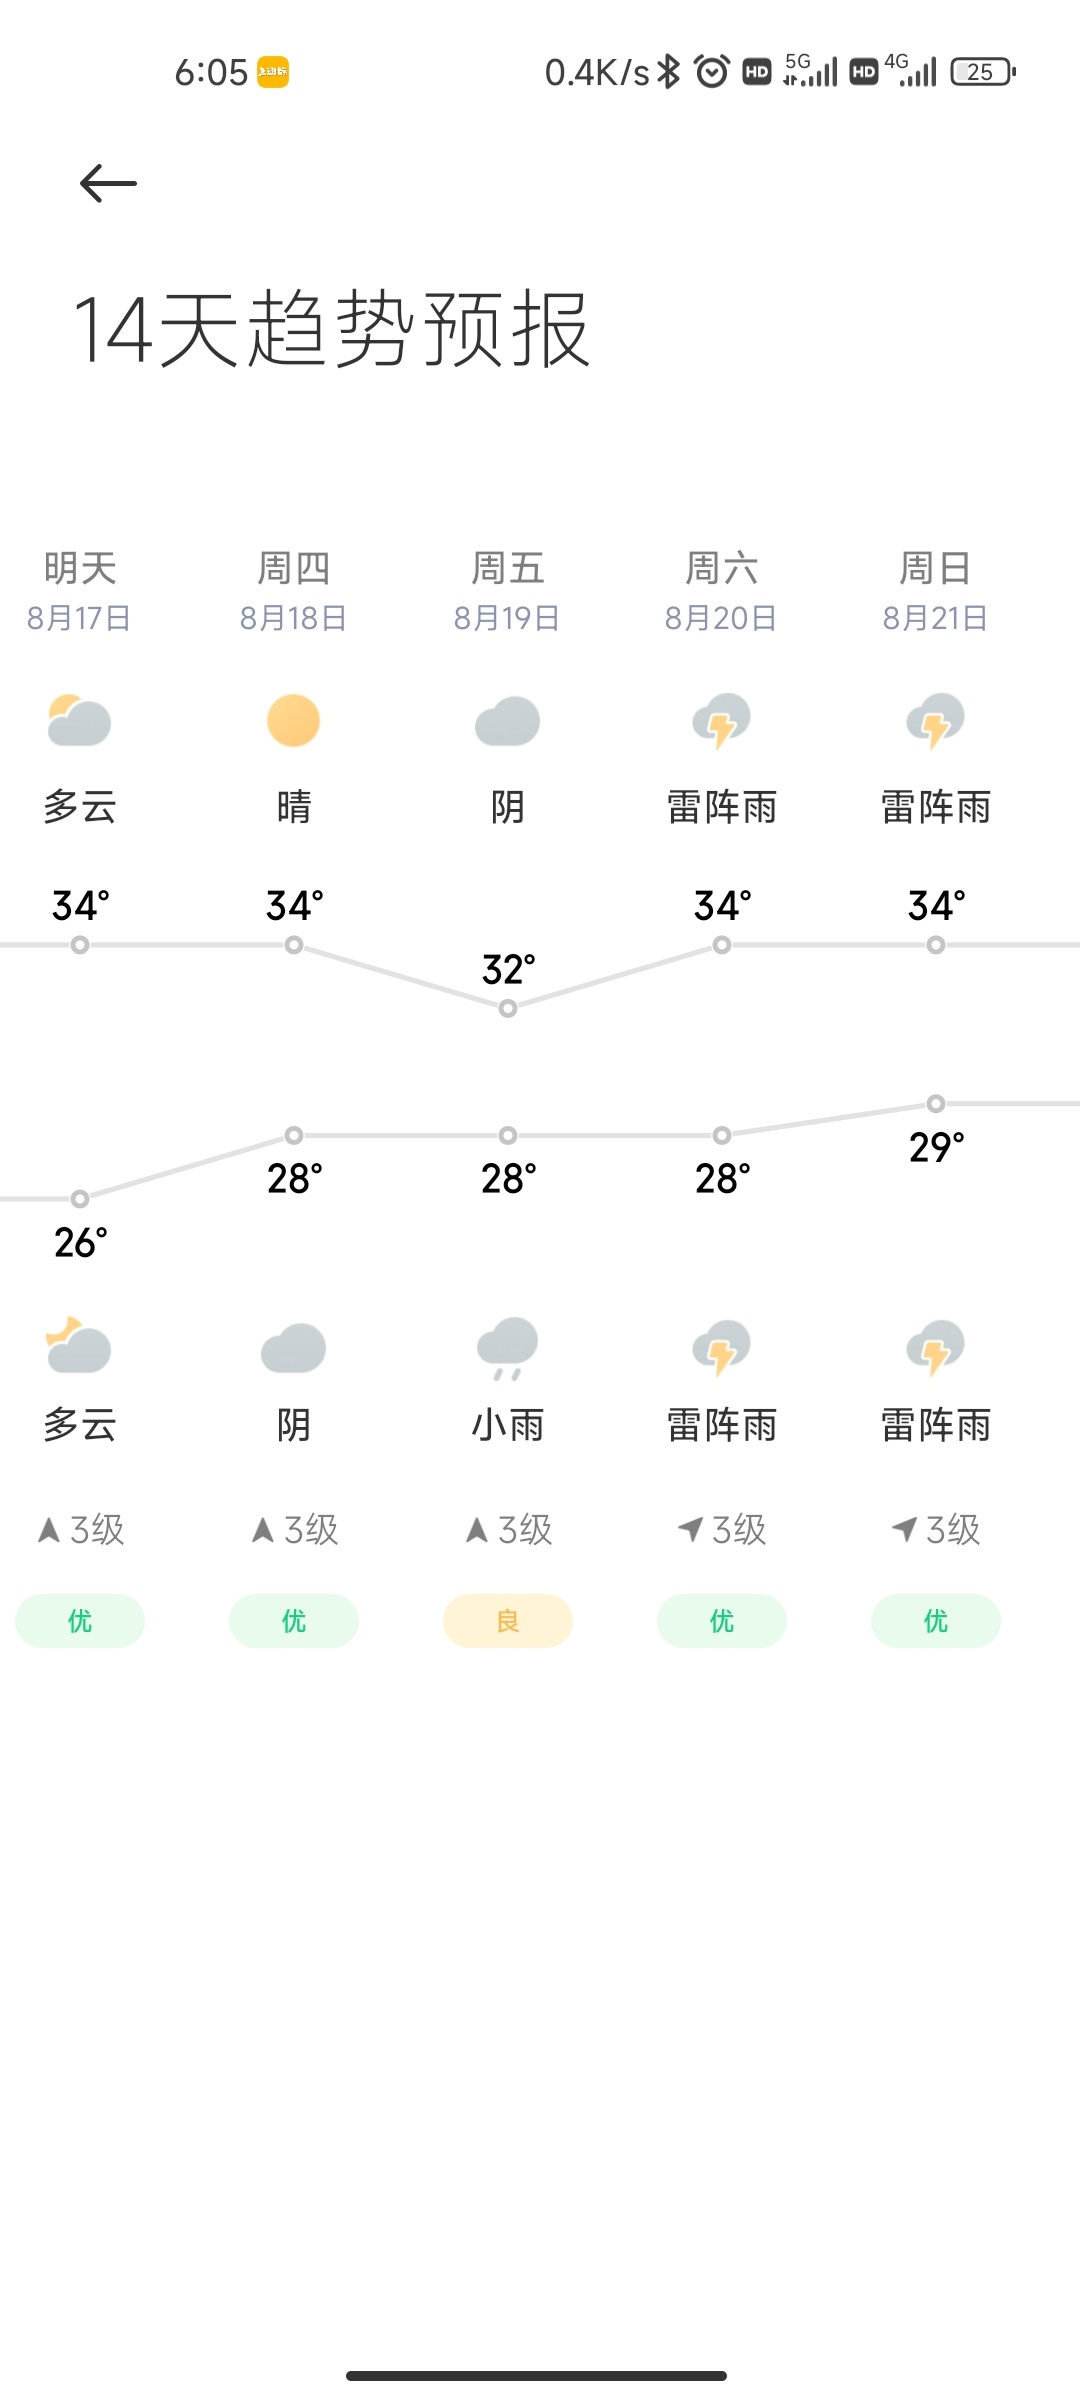
Task: Select the 明天 8月17日 day column header
Action: coord(79,591)
